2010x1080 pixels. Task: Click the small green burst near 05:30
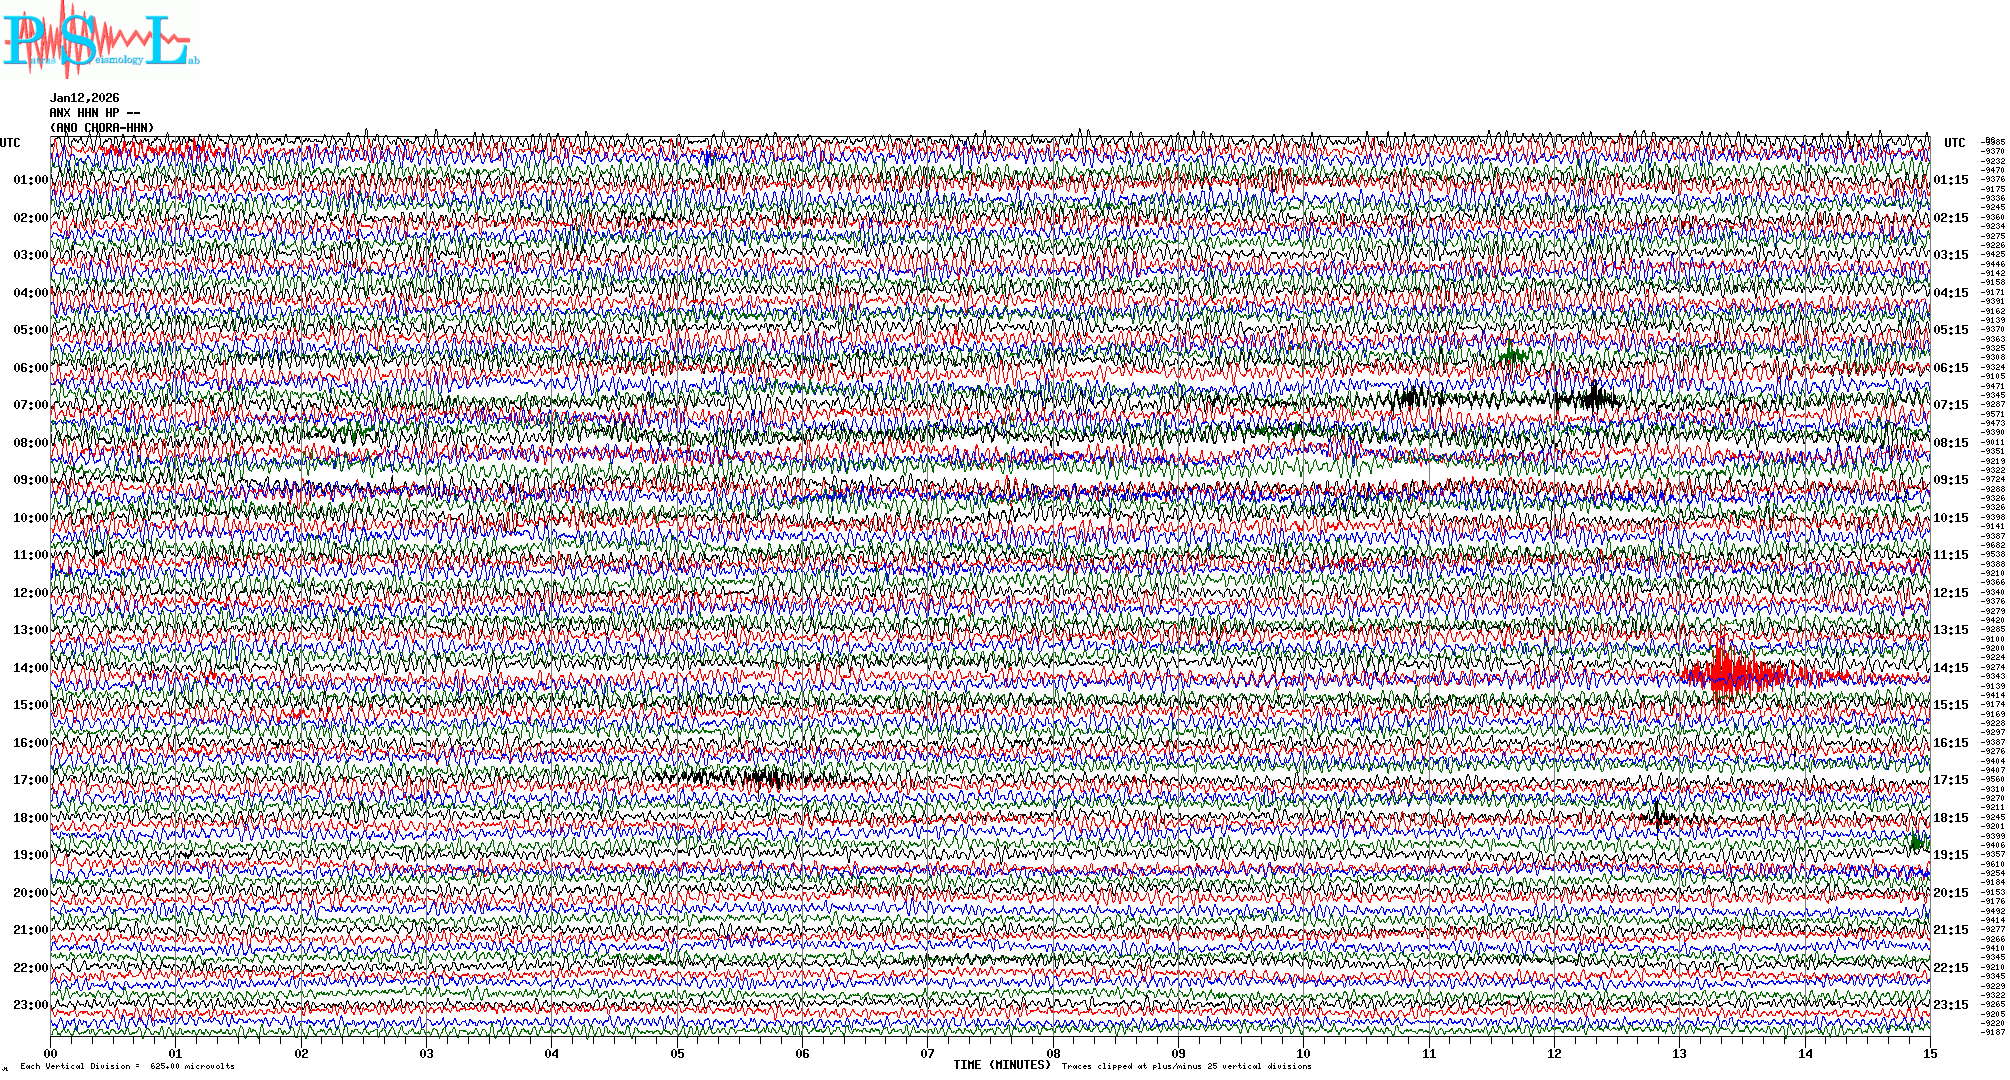click(x=1512, y=353)
